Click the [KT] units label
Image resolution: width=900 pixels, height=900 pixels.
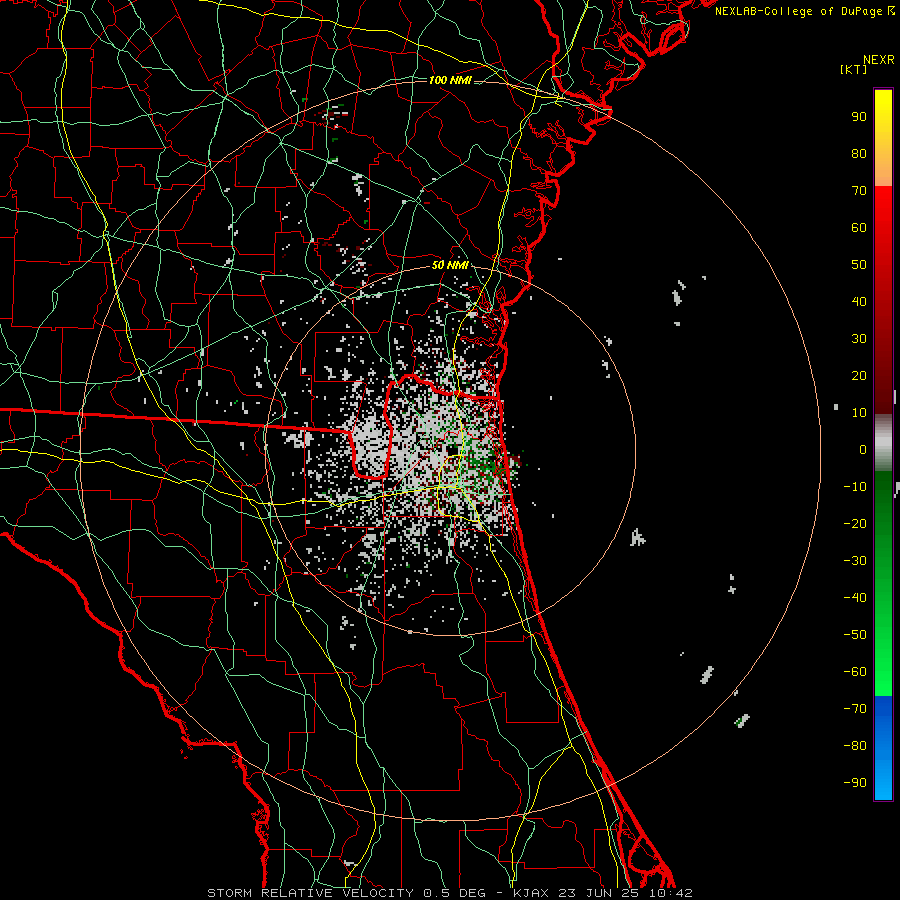click(853, 69)
